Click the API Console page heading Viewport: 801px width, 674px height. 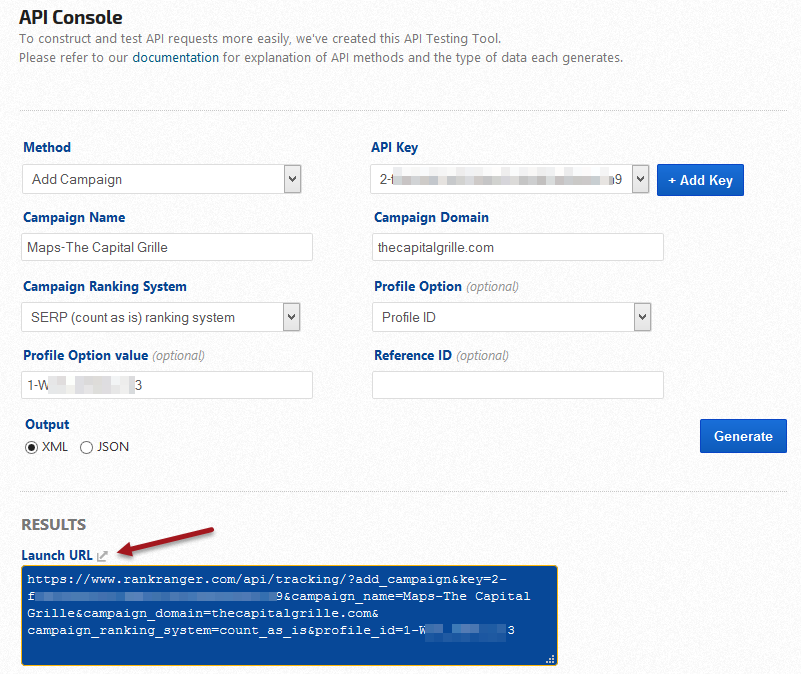71,17
